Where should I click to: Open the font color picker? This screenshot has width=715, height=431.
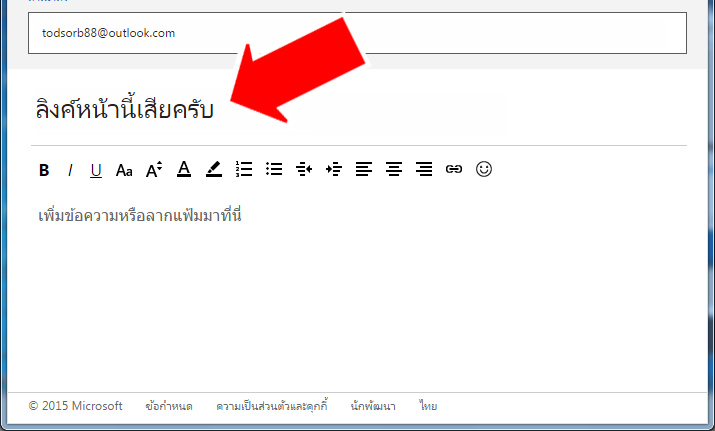tap(184, 169)
